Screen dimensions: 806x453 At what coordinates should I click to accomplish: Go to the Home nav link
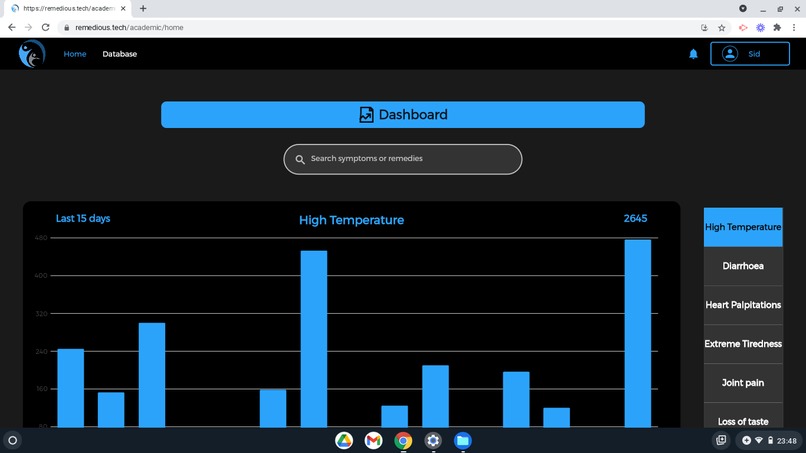(x=75, y=54)
